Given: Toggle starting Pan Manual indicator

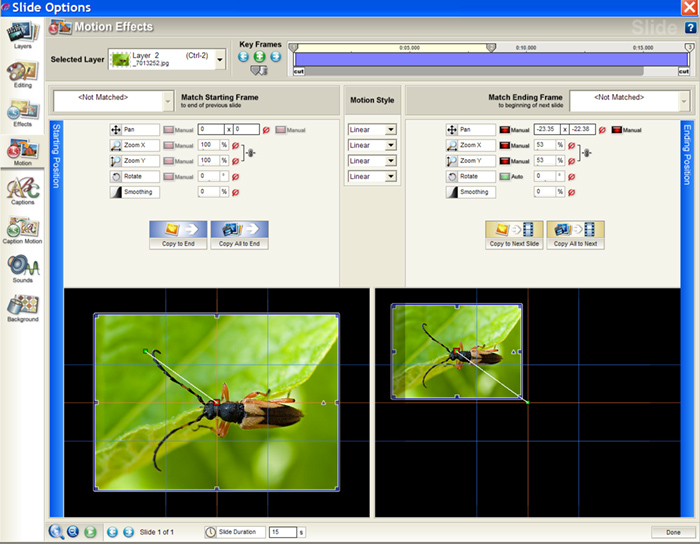Looking at the screenshot, I should click(x=169, y=130).
